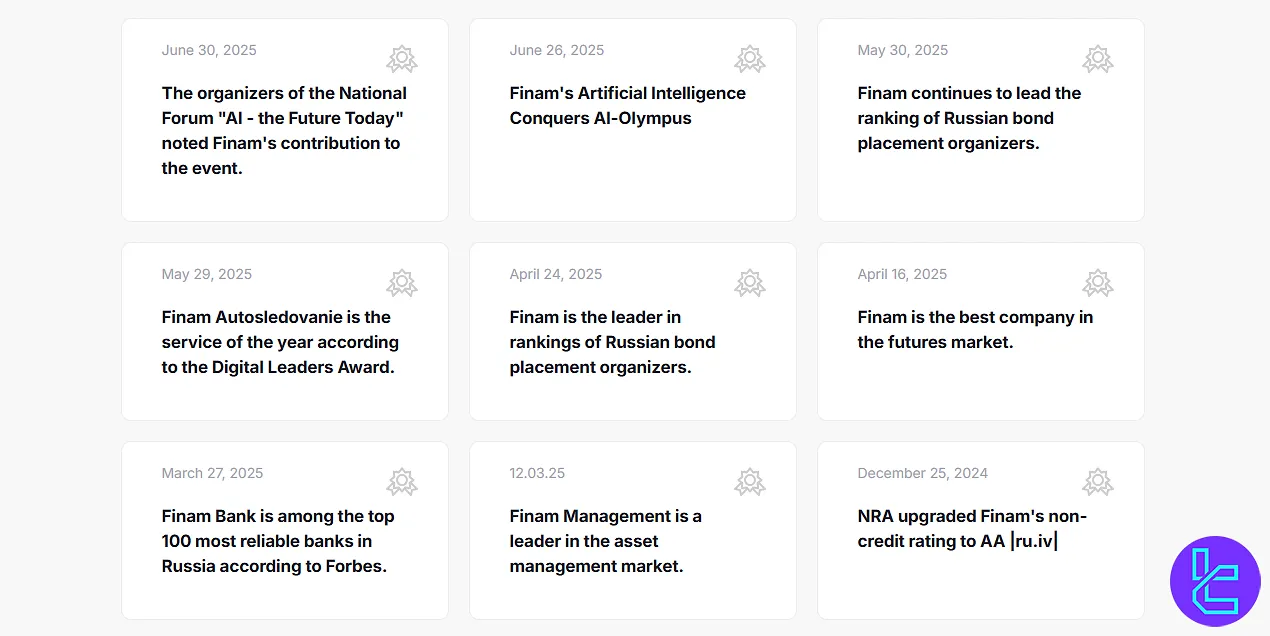Click award badge icon on April 16, 2025 card
Screen dimensions: 1270x636
click(1098, 283)
